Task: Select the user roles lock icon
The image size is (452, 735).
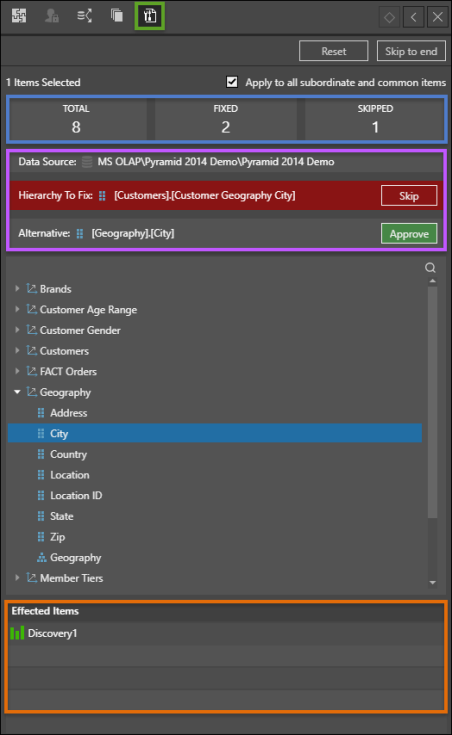Action: point(52,16)
